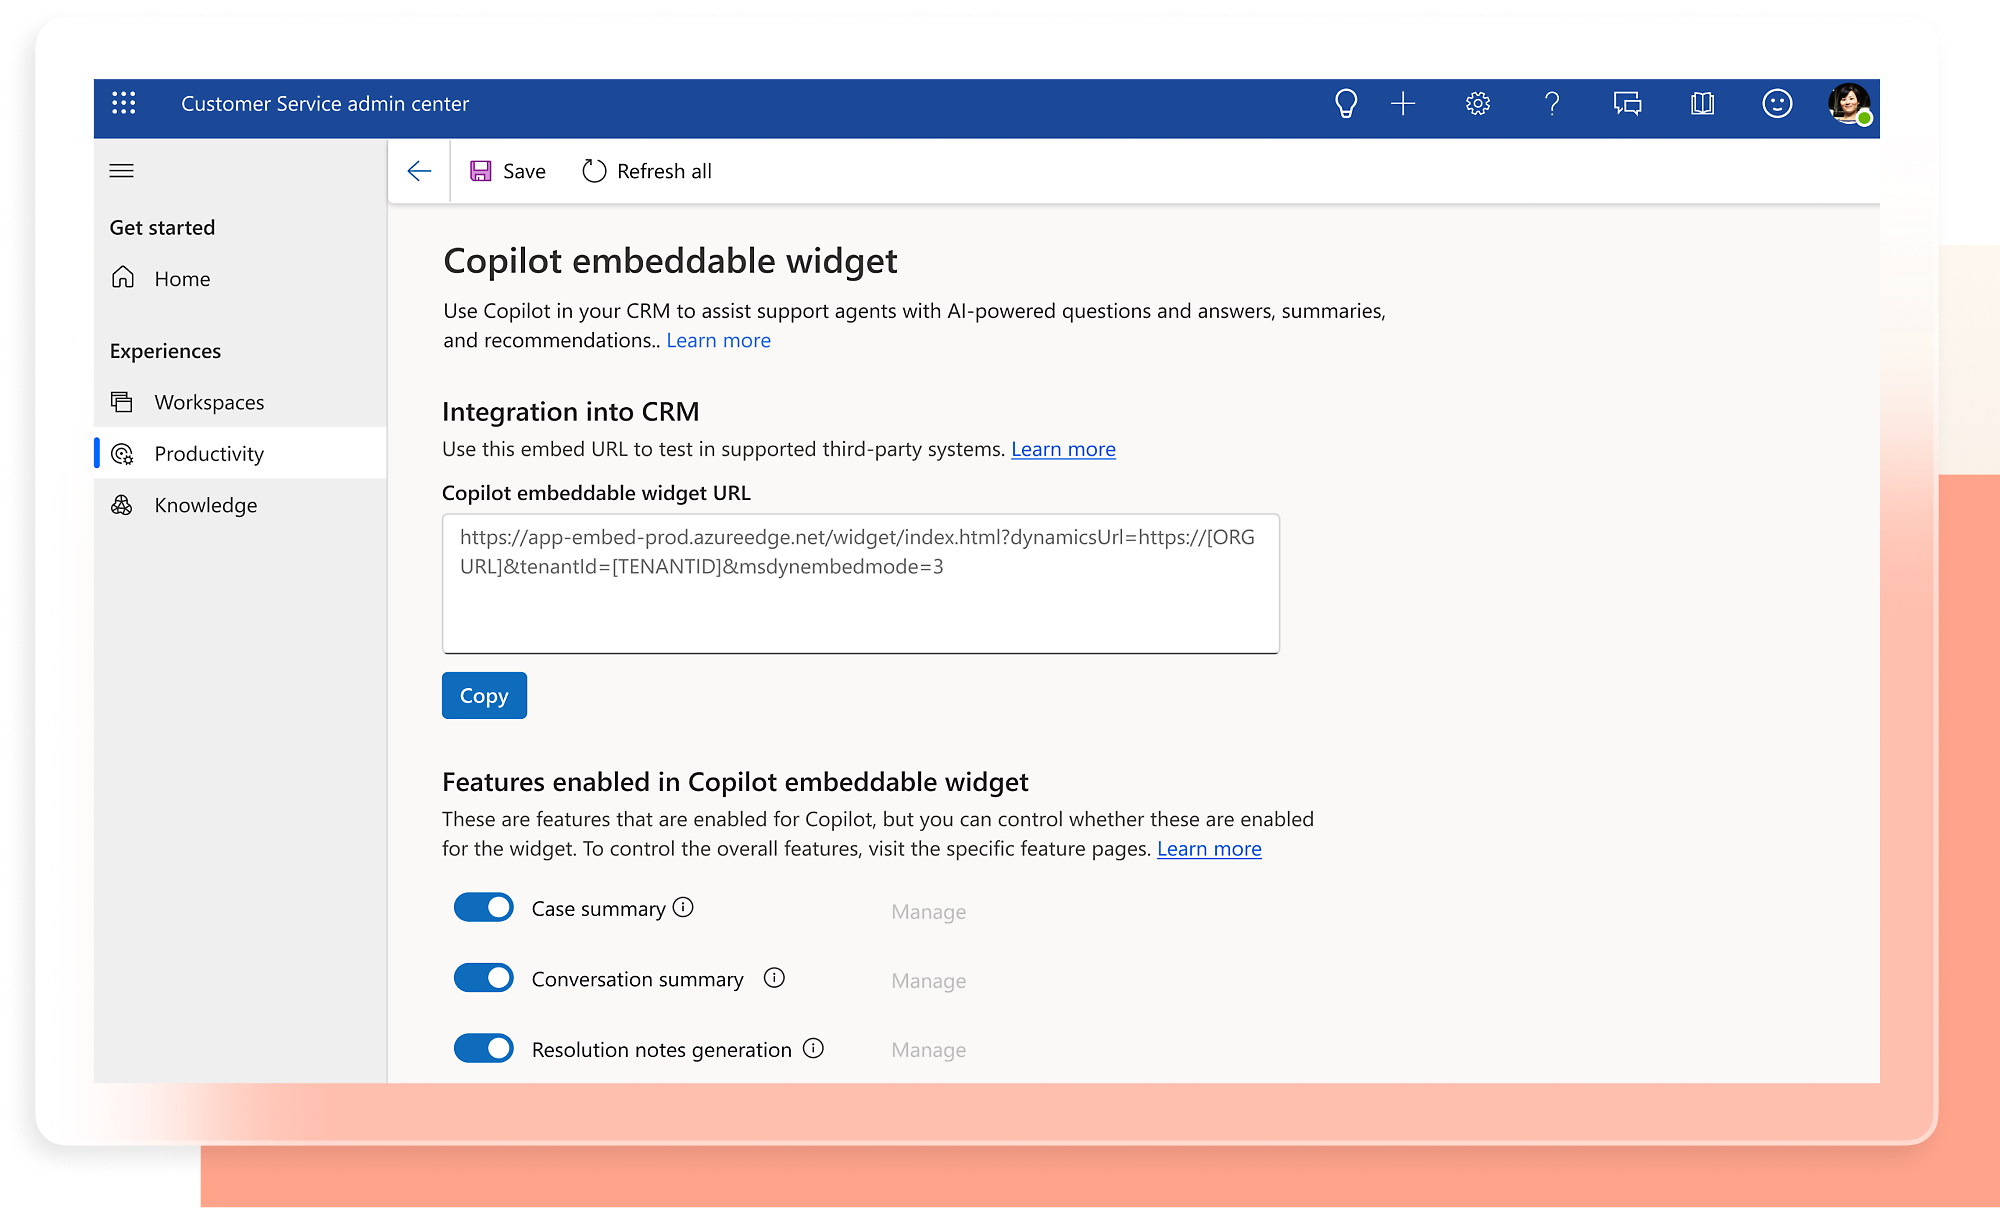The height and width of the screenshot is (1208, 2000).
Task: Click the Refresh all command label
Action: click(664, 171)
